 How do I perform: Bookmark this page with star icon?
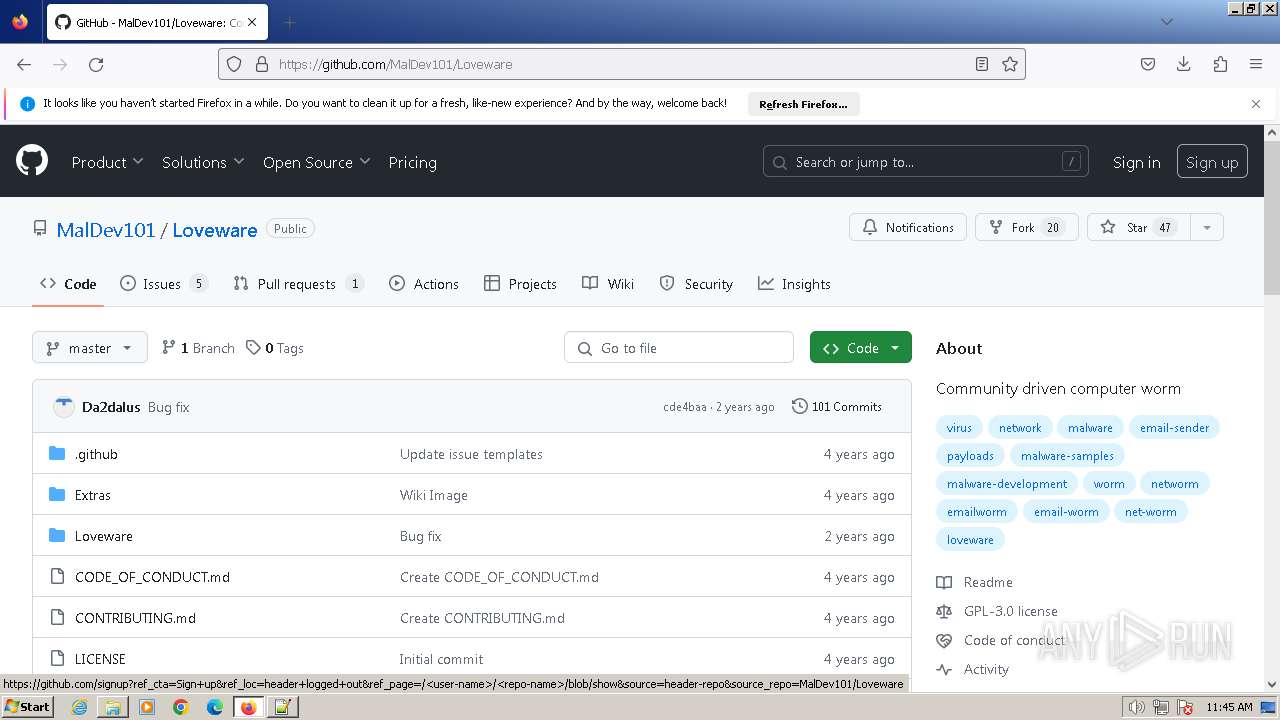[1010, 64]
